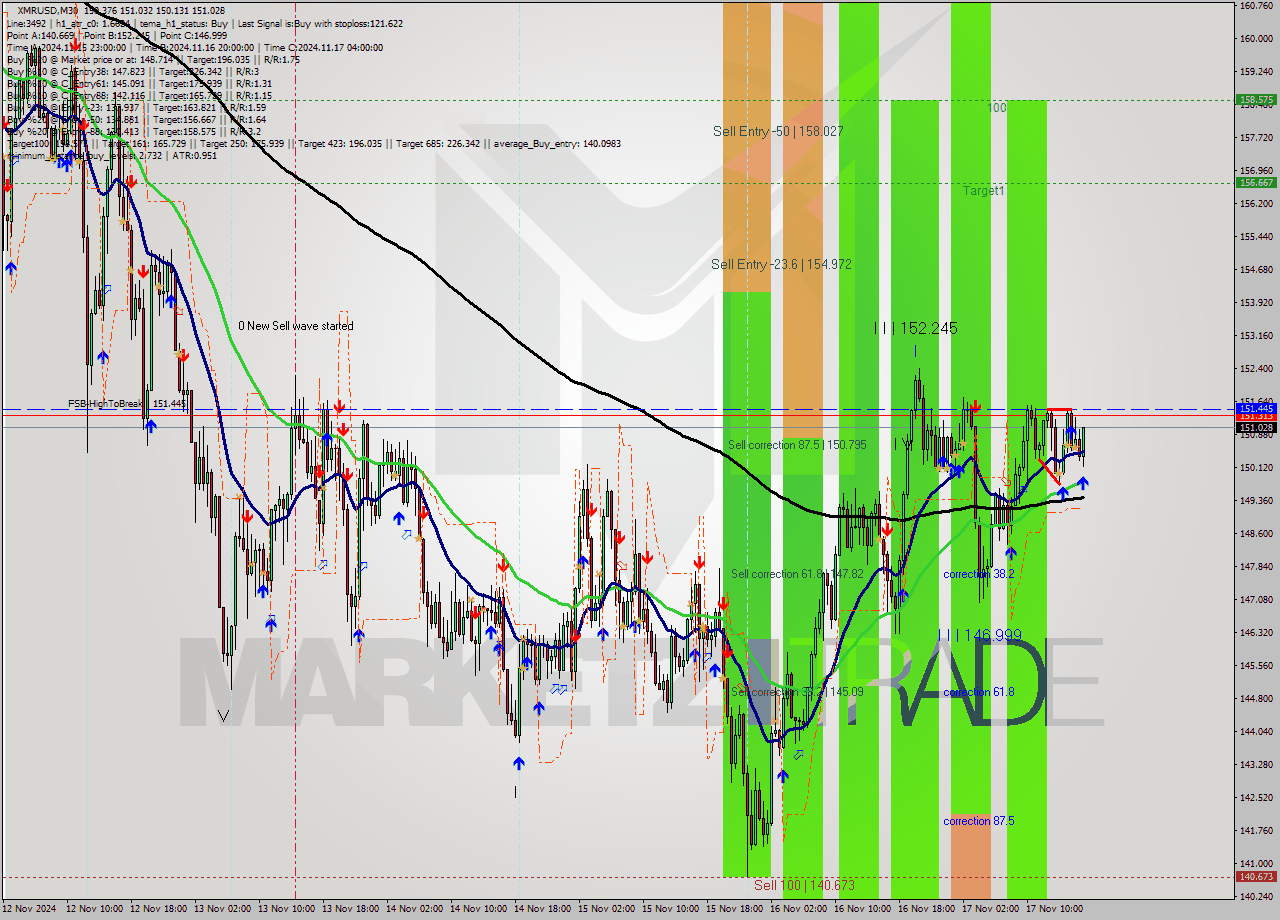The image size is (1280, 920).
Task: Click the 'correction 87.5' blue label
Action: click(978, 821)
